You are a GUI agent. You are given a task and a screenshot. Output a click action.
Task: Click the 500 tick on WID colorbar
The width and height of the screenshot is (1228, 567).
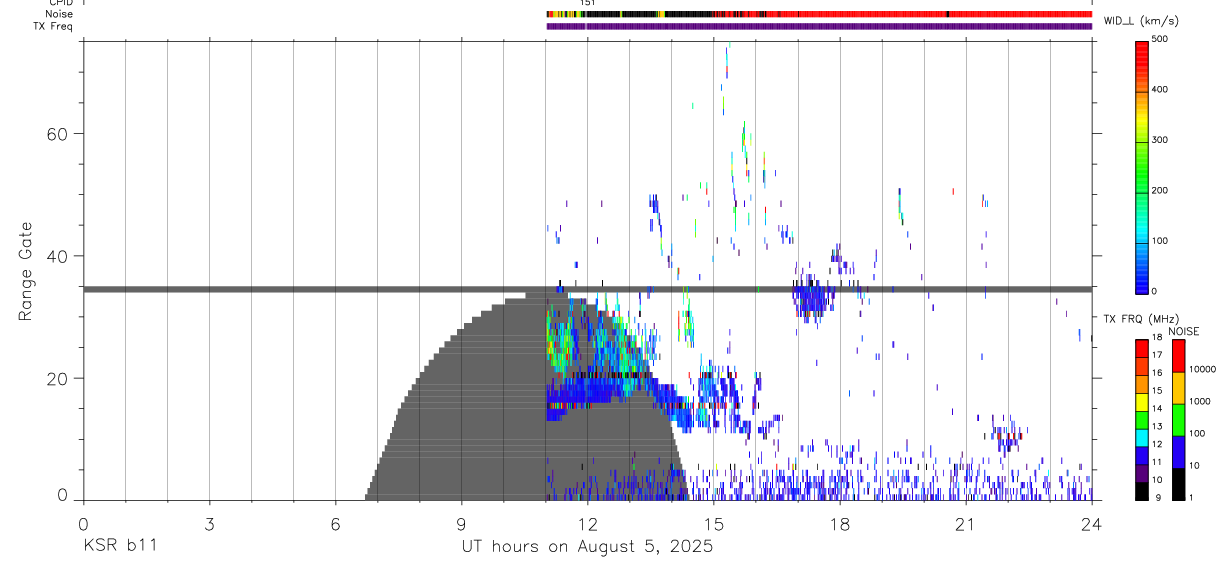1160,39
